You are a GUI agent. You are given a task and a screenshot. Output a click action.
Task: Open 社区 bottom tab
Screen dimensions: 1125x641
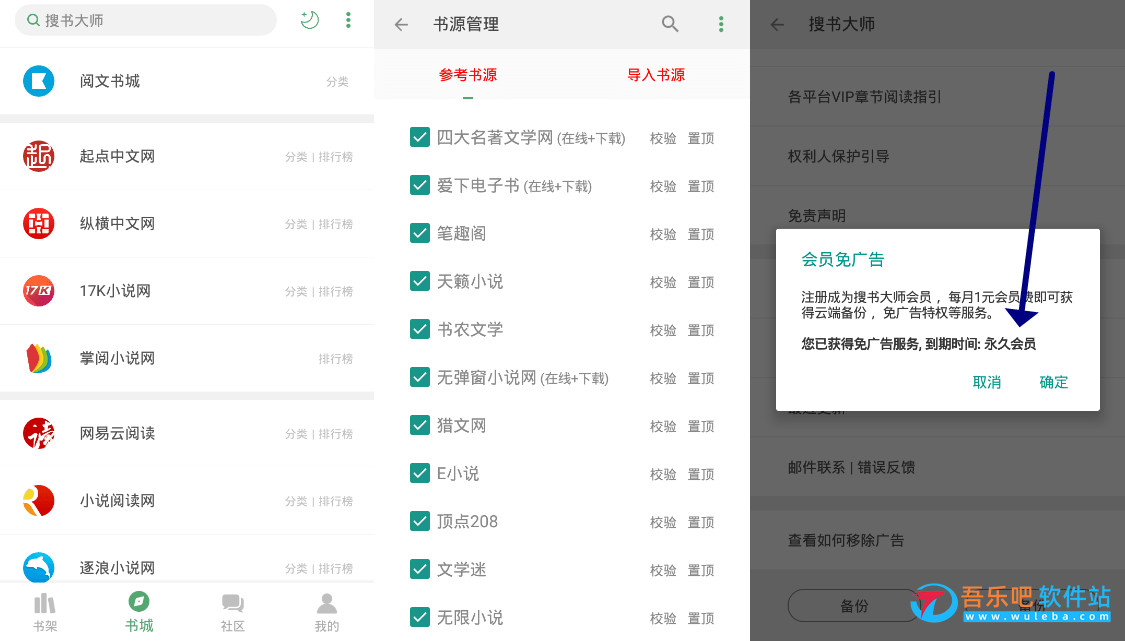tap(232, 612)
